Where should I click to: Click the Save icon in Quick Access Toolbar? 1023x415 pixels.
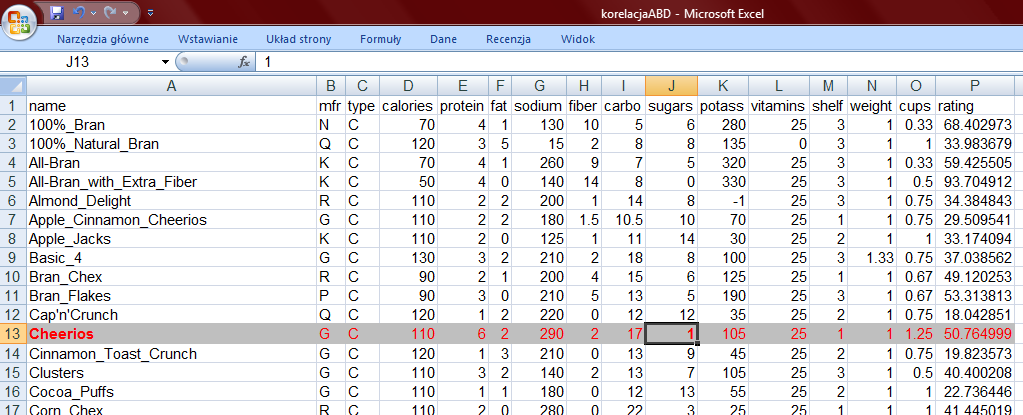pyautogui.click(x=56, y=12)
